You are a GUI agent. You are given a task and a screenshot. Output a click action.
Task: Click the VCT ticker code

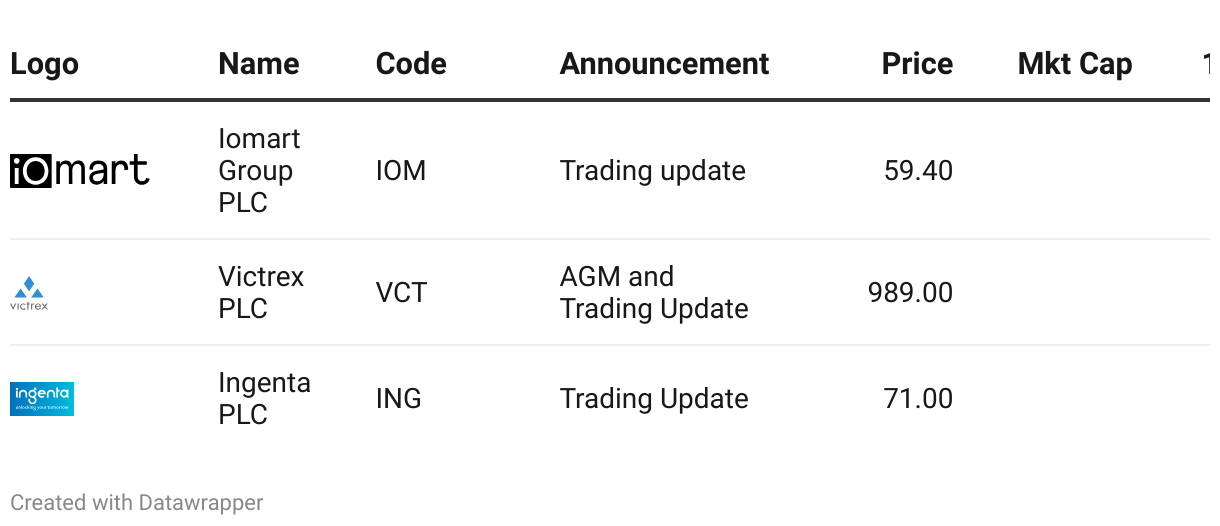point(401,293)
